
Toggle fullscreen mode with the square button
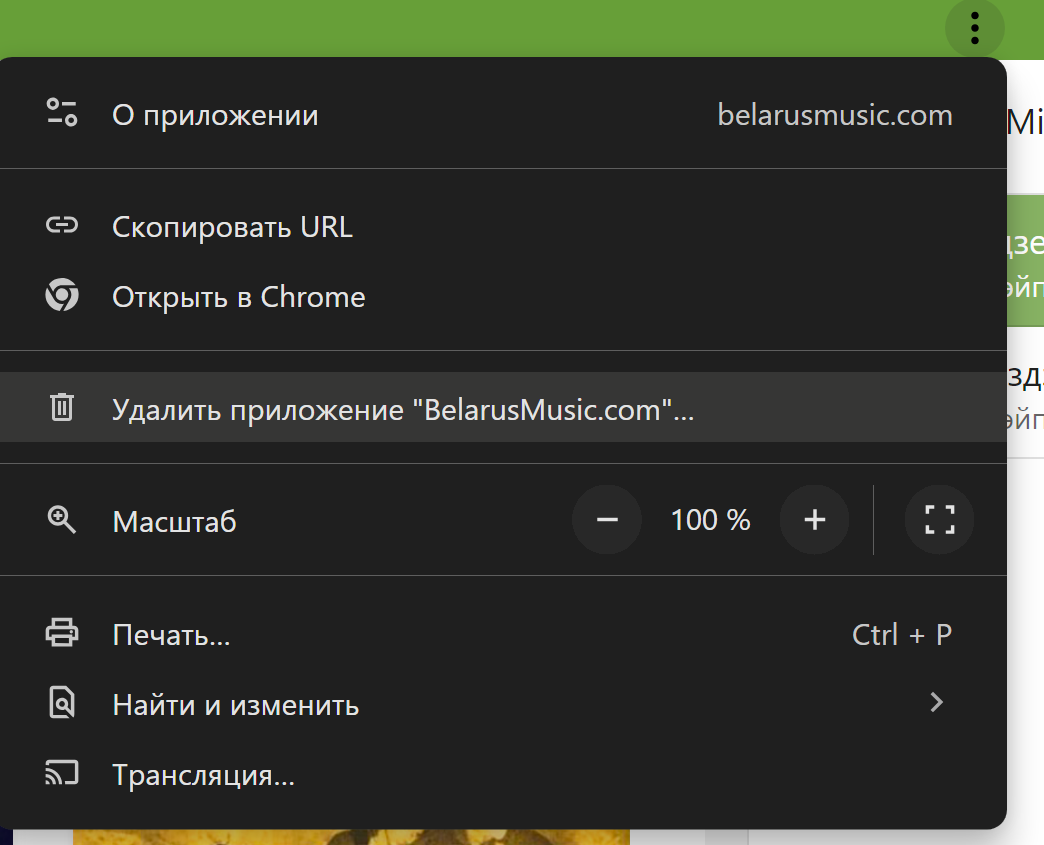(x=938, y=520)
